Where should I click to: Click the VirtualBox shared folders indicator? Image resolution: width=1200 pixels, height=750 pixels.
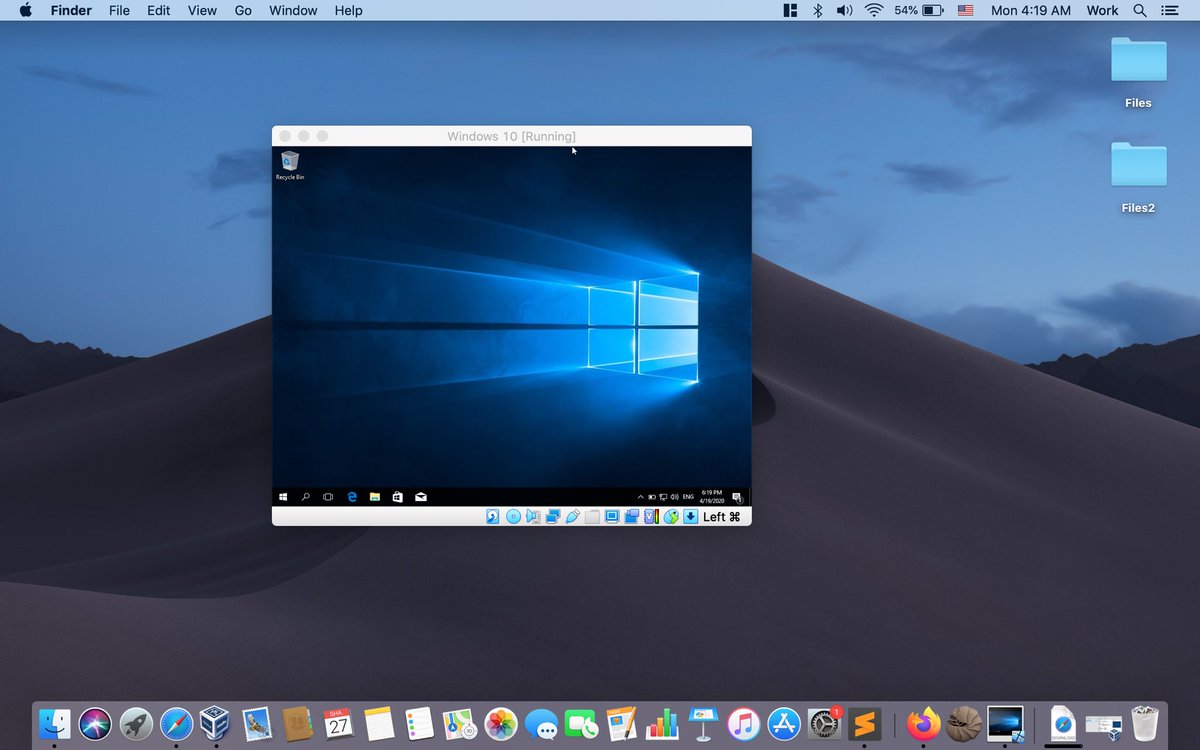[592, 517]
